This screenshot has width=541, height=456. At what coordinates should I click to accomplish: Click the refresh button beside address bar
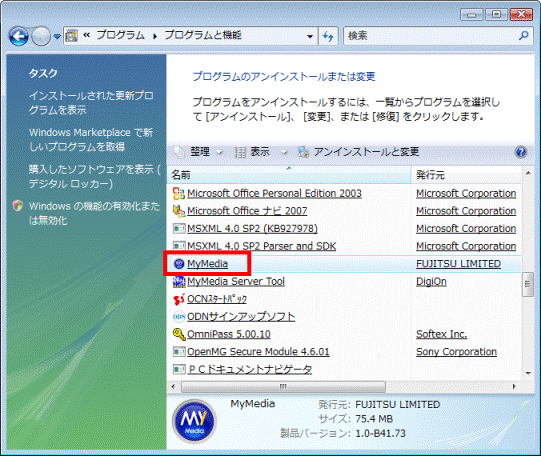click(x=328, y=36)
